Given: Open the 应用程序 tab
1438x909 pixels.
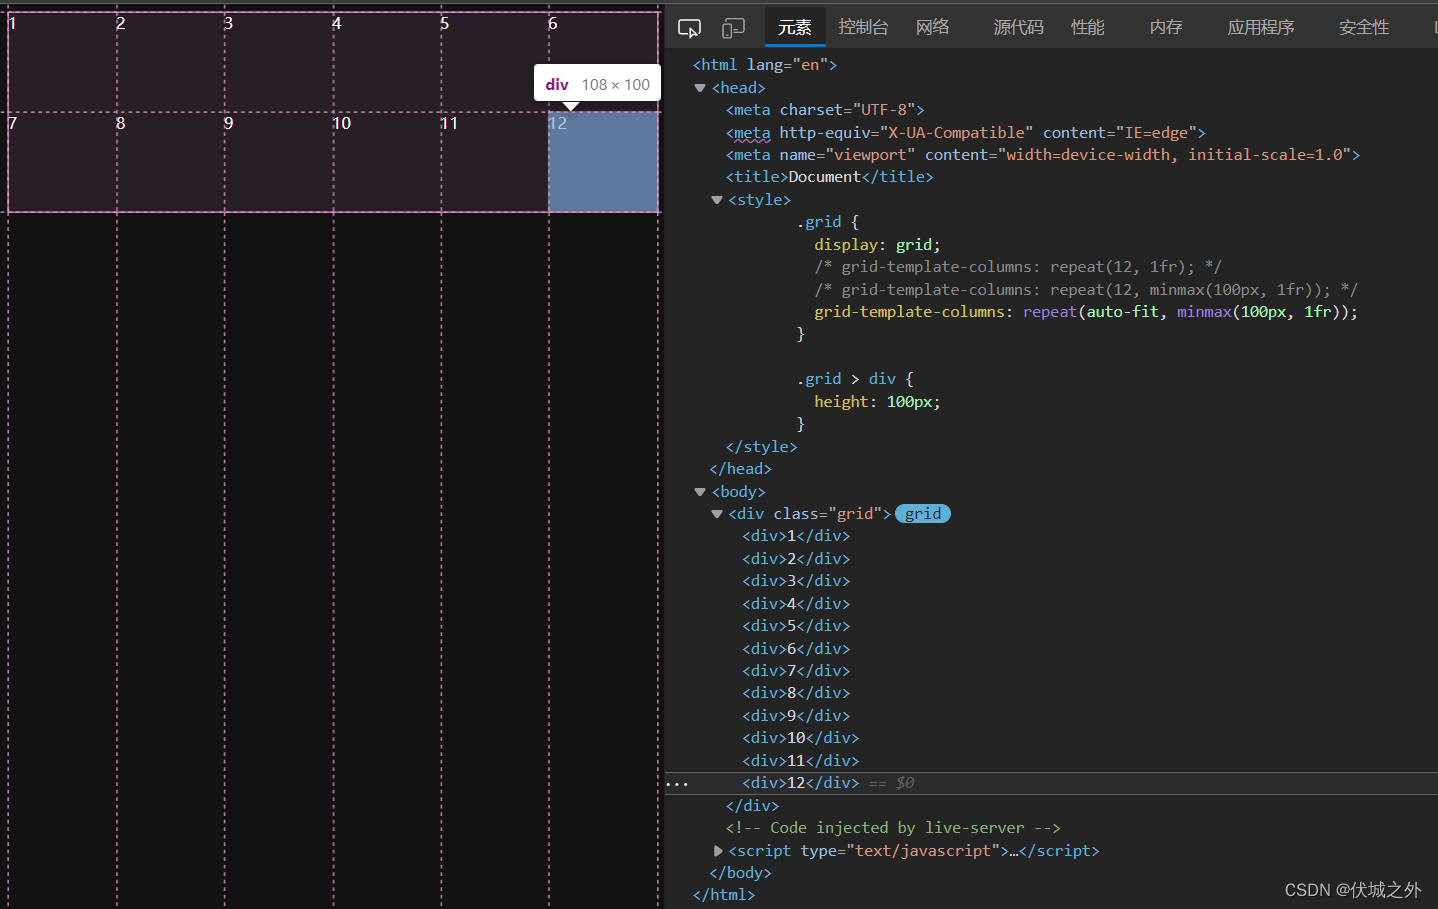Looking at the screenshot, I should click(1261, 27).
